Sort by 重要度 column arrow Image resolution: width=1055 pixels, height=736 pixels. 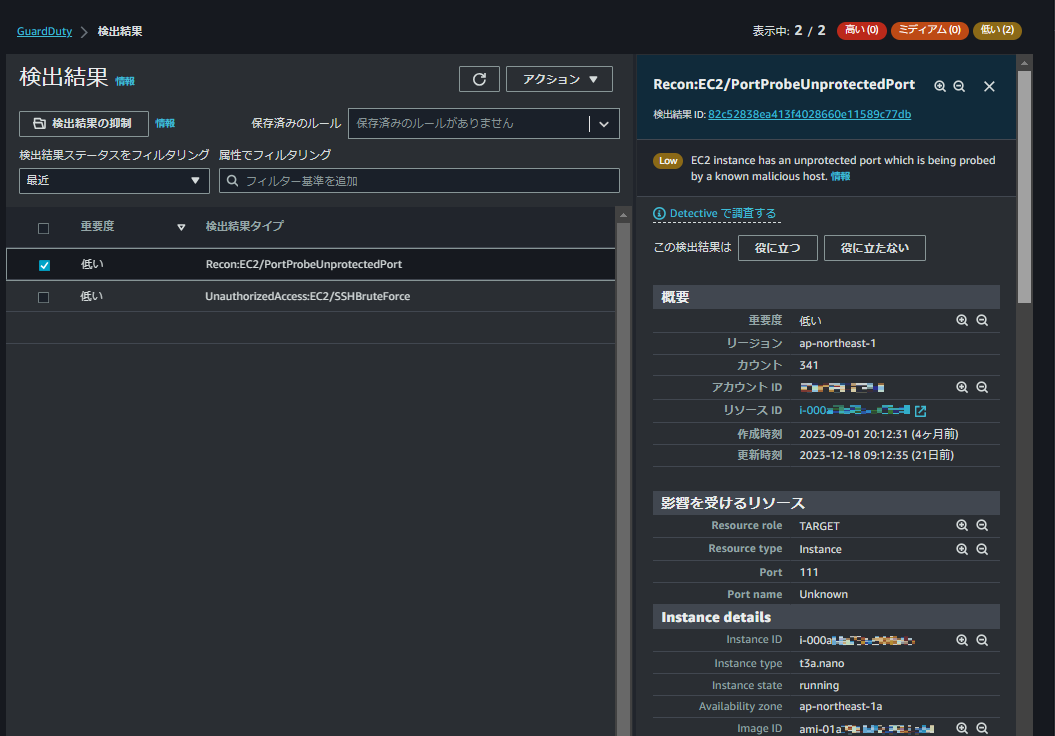coord(181,228)
